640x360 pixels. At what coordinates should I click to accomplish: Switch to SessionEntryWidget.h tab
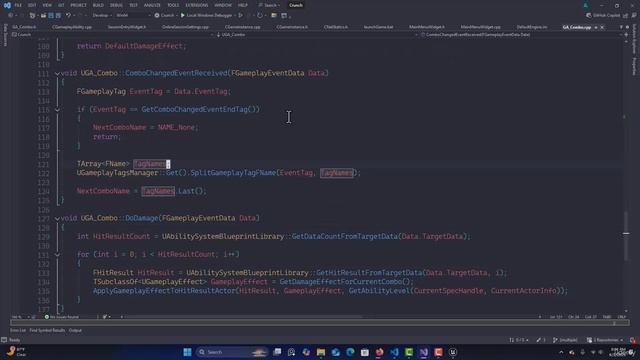pos(127,27)
